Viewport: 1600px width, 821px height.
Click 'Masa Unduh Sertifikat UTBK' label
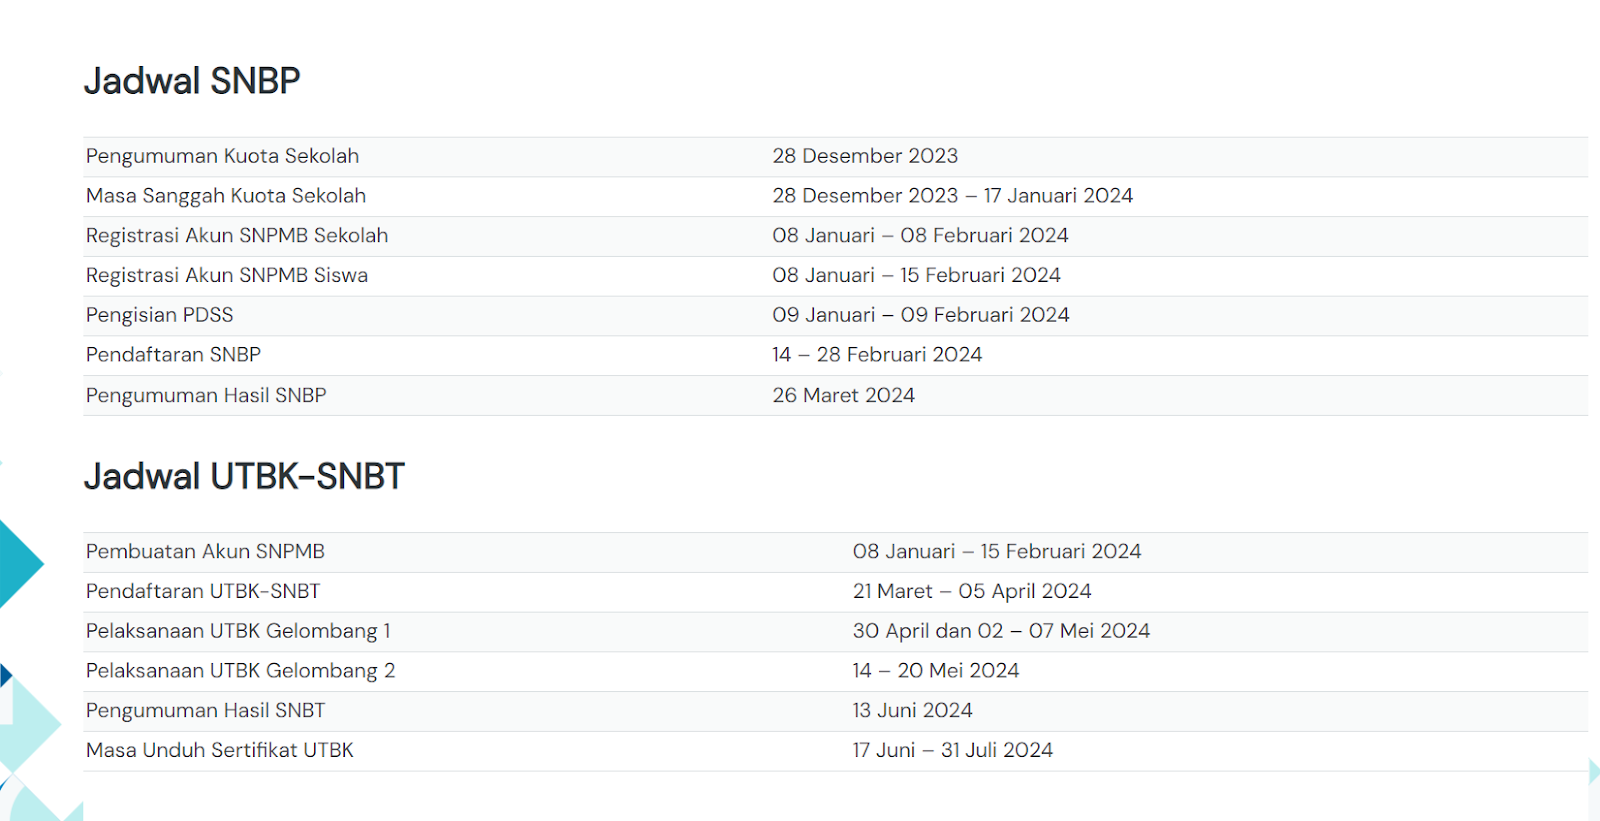point(220,750)
